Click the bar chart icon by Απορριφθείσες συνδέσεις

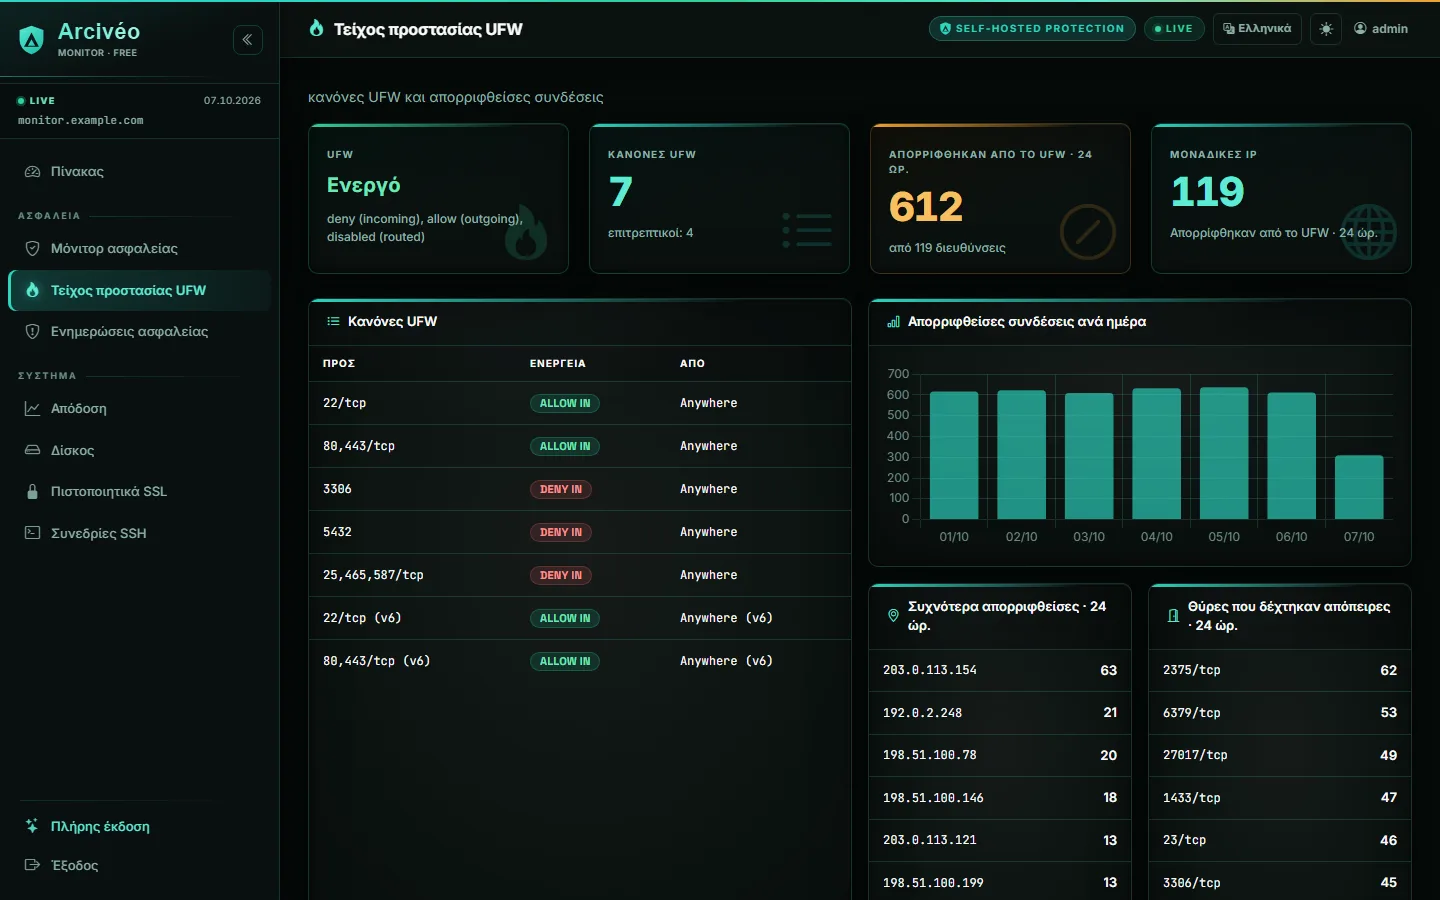click(x=893, y=322)
